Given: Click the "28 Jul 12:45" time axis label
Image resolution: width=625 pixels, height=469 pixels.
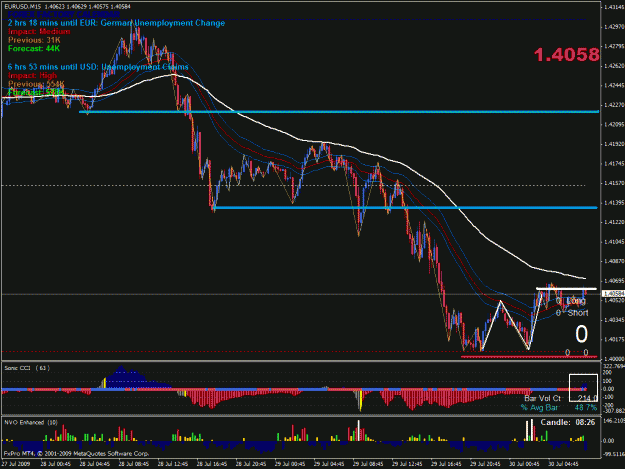Looking at the screenshot, I should pos(173,464).
